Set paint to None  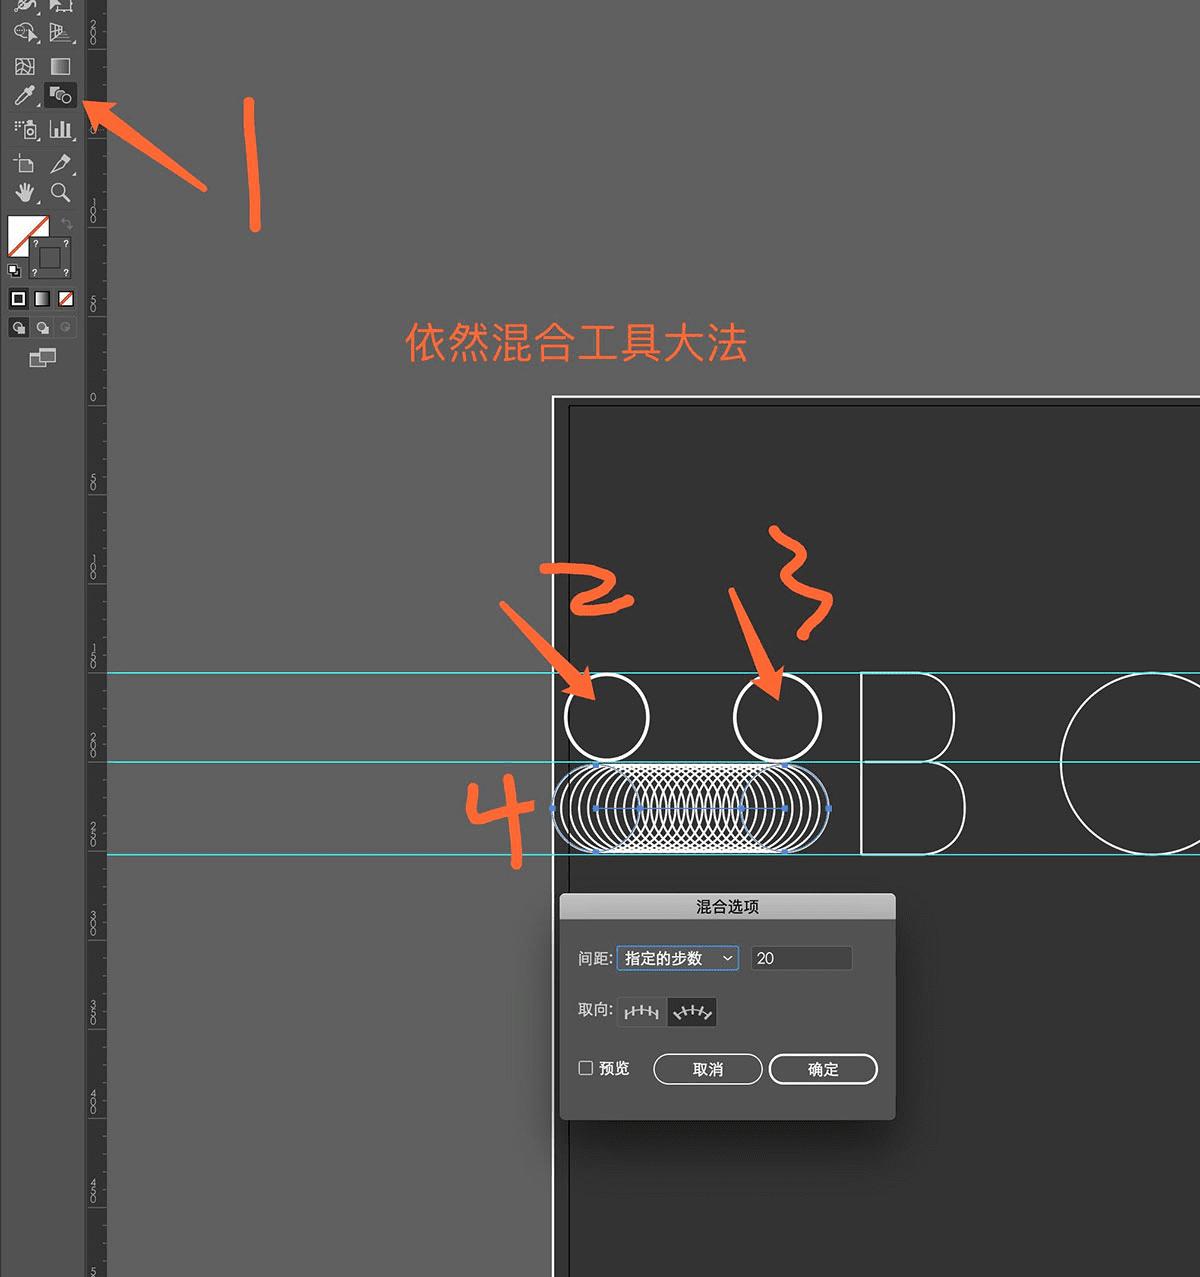point(66,298)
